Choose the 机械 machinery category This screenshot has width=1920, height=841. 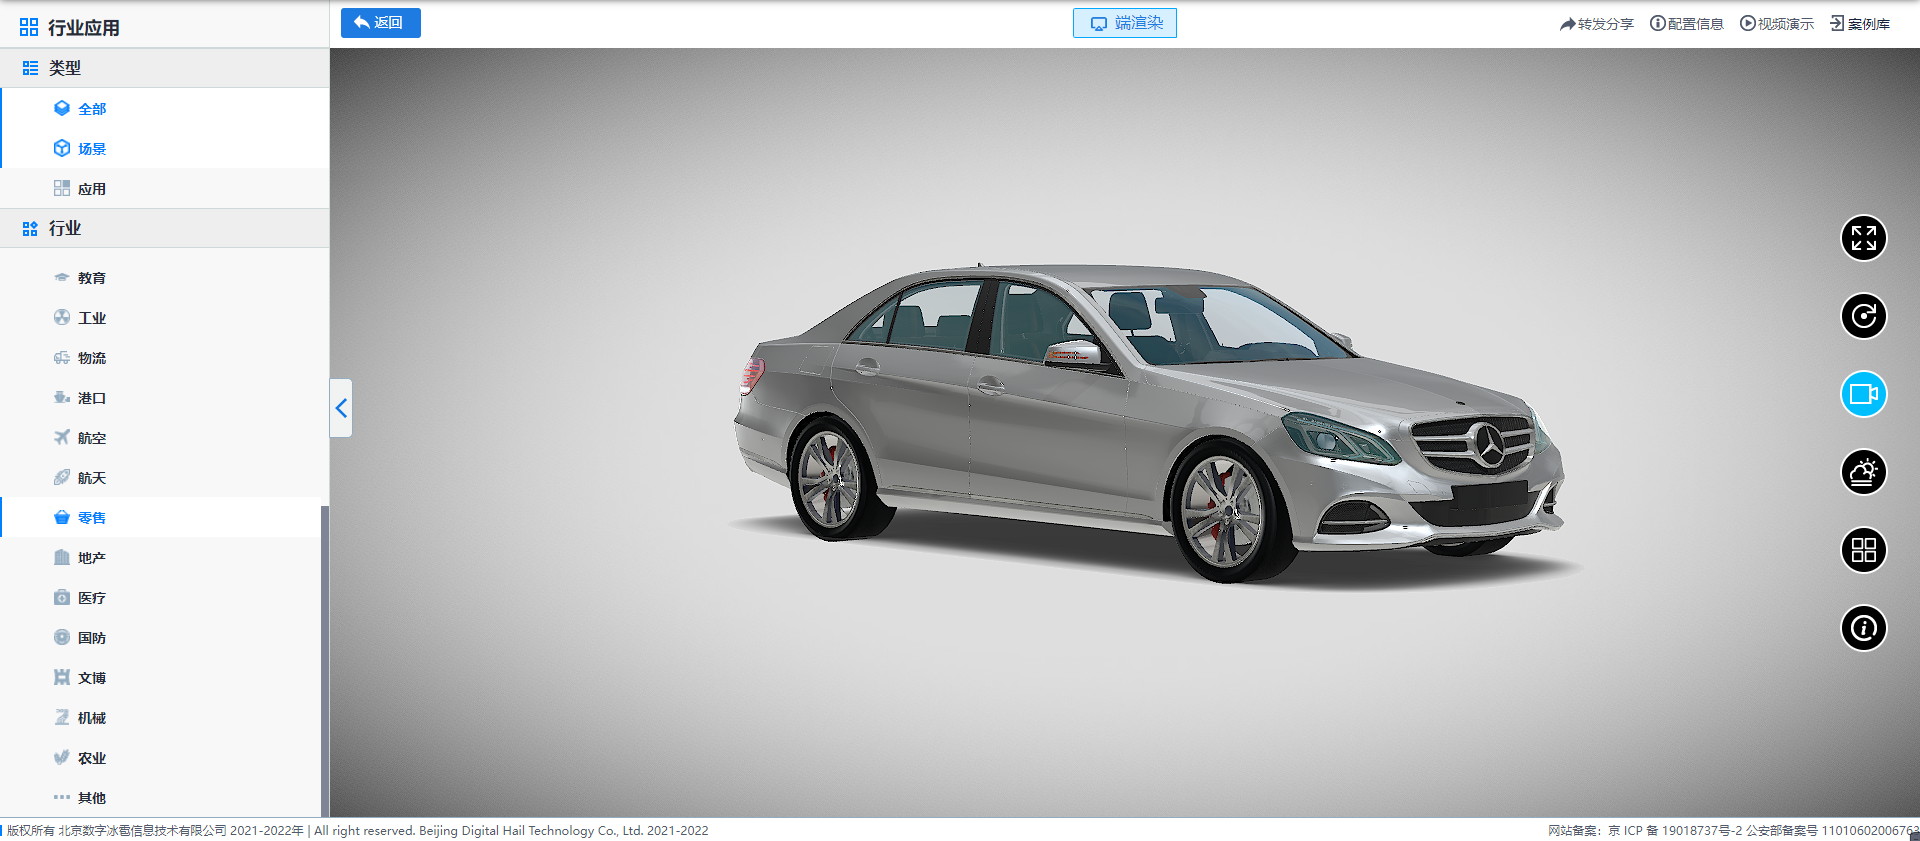click(160, 718)
